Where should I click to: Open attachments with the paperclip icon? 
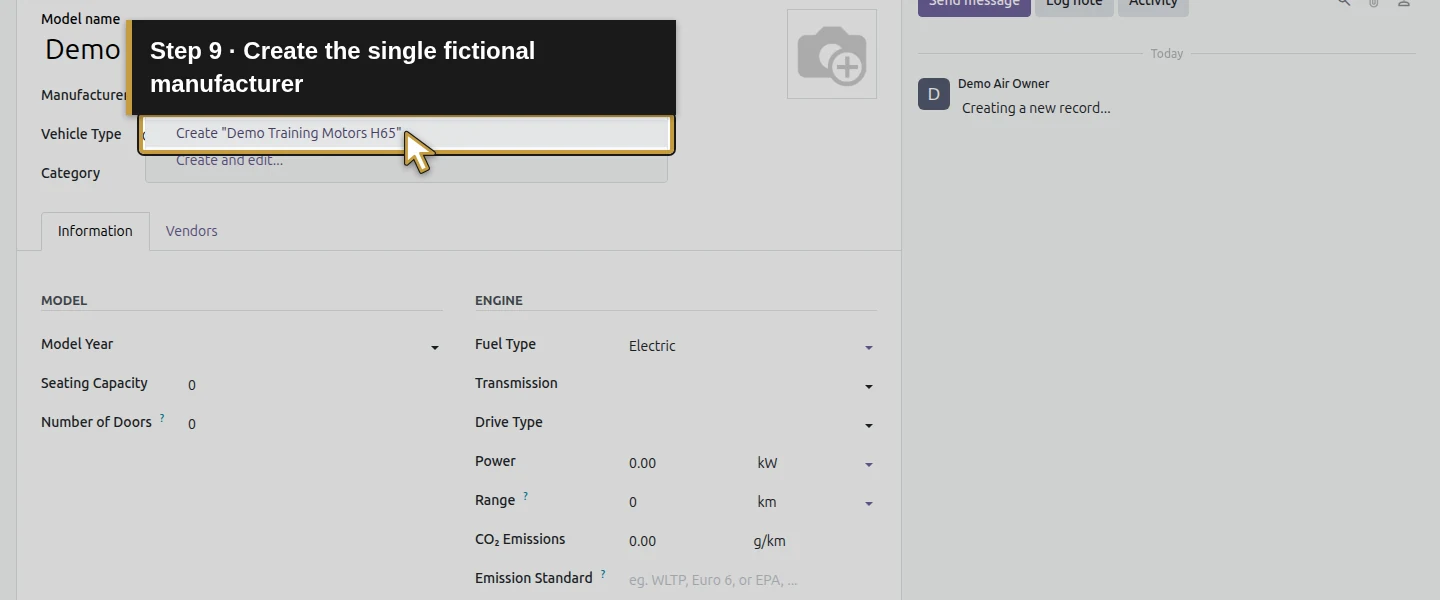pos(1374,3)
